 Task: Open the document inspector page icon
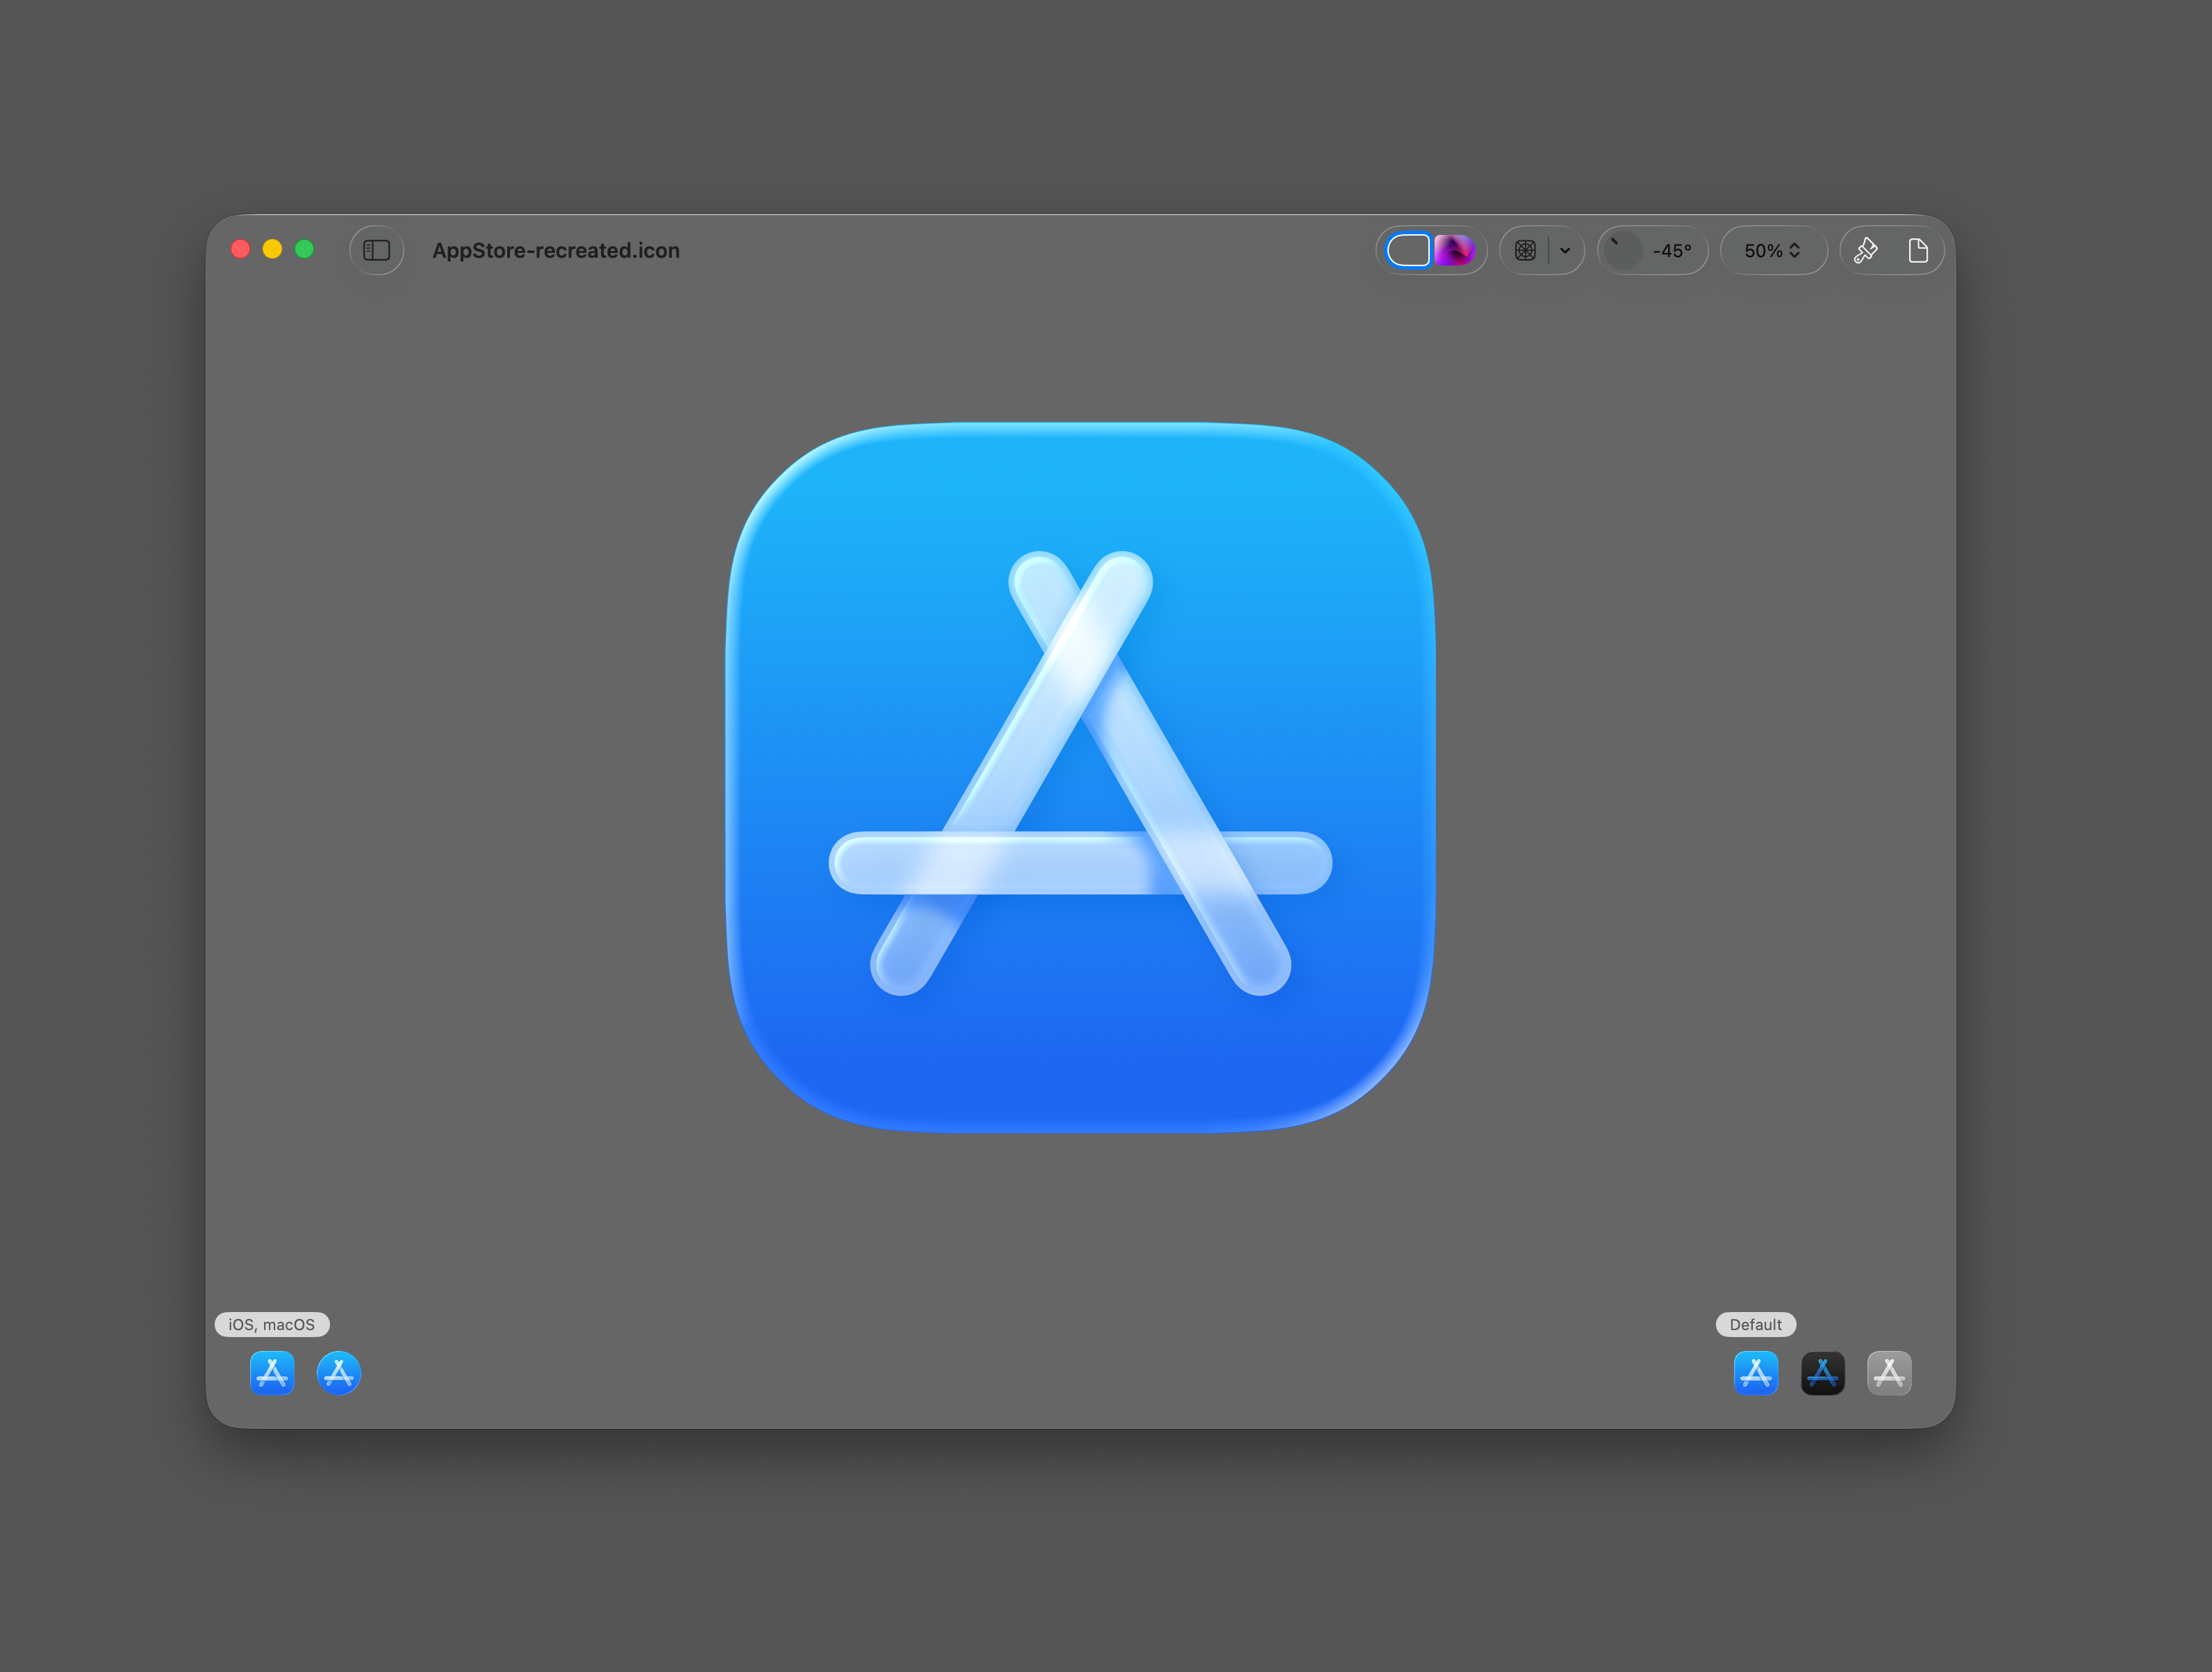1918,250
